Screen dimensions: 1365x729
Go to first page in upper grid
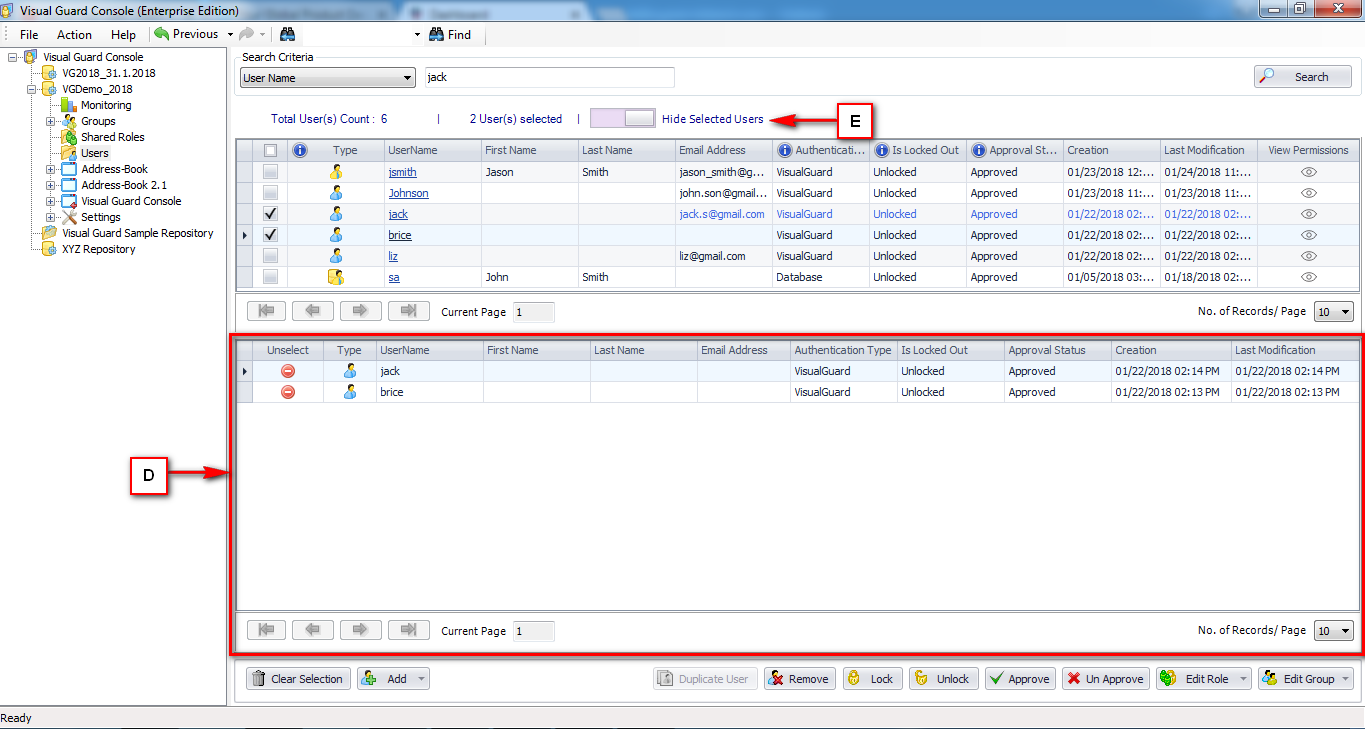coord(266,311)
